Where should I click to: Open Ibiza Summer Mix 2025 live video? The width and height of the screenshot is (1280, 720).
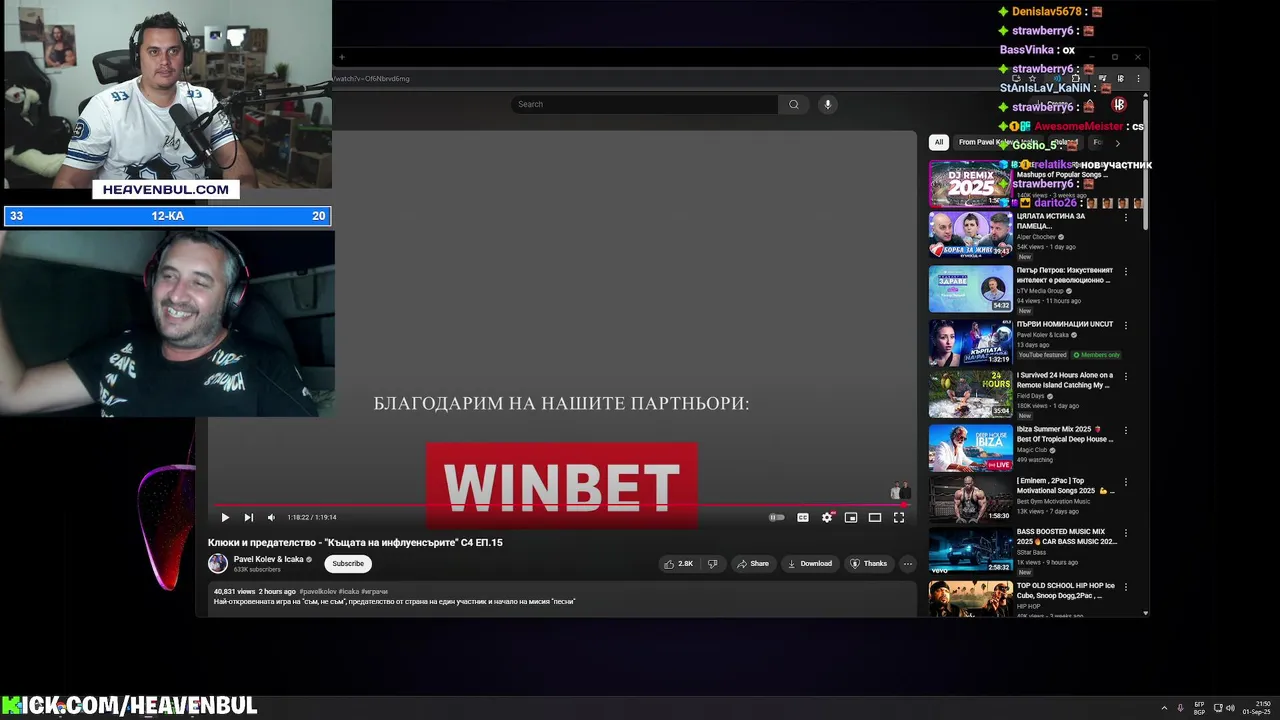tap(971, 447)
